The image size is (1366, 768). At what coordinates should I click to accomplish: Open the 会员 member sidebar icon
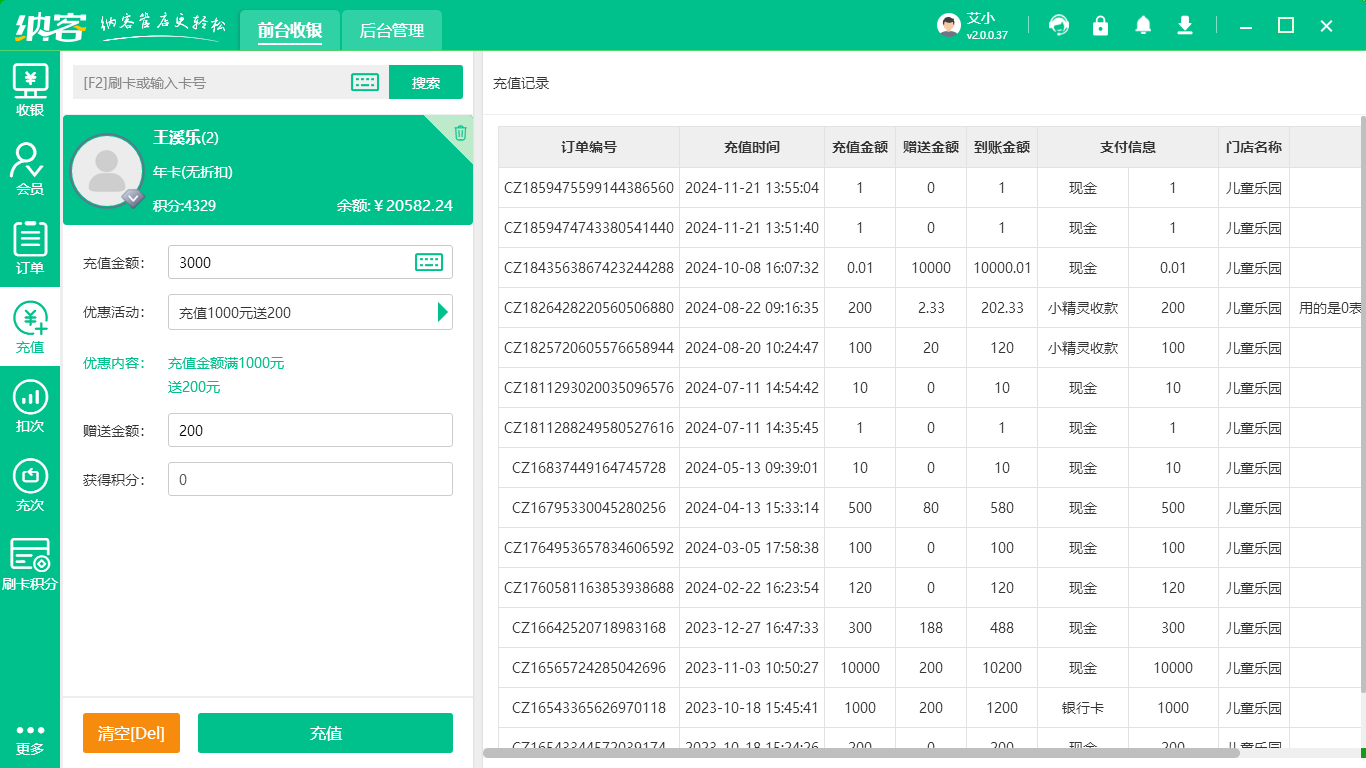point(30,168)
